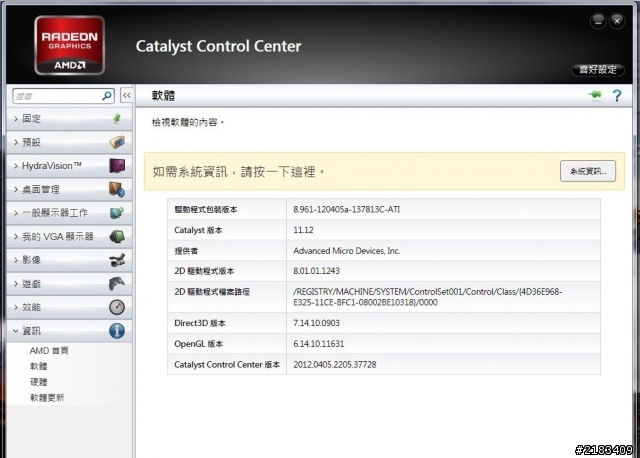Expand the 我的 VGA 顯示器 section
The height and width of the screenshot is (458, 640).
69,236
